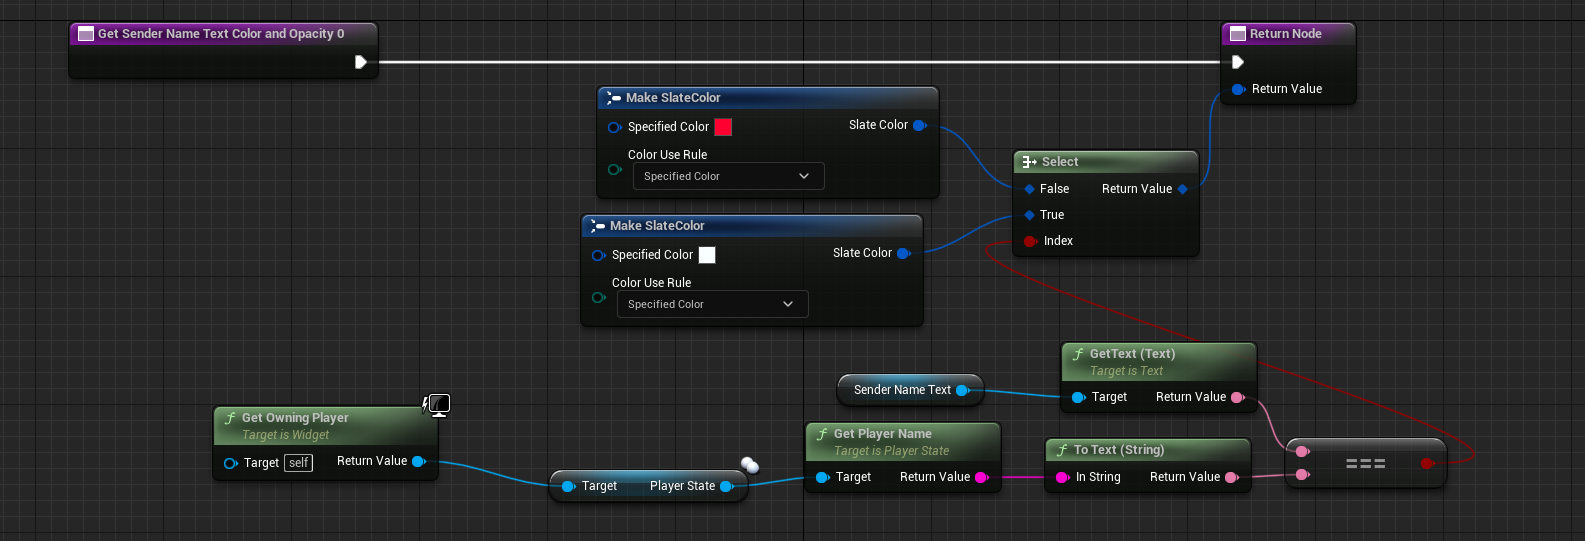Click the white Specified Color swatch
The width and height of the screenshot is (1585, 541).
pos(707,255)
